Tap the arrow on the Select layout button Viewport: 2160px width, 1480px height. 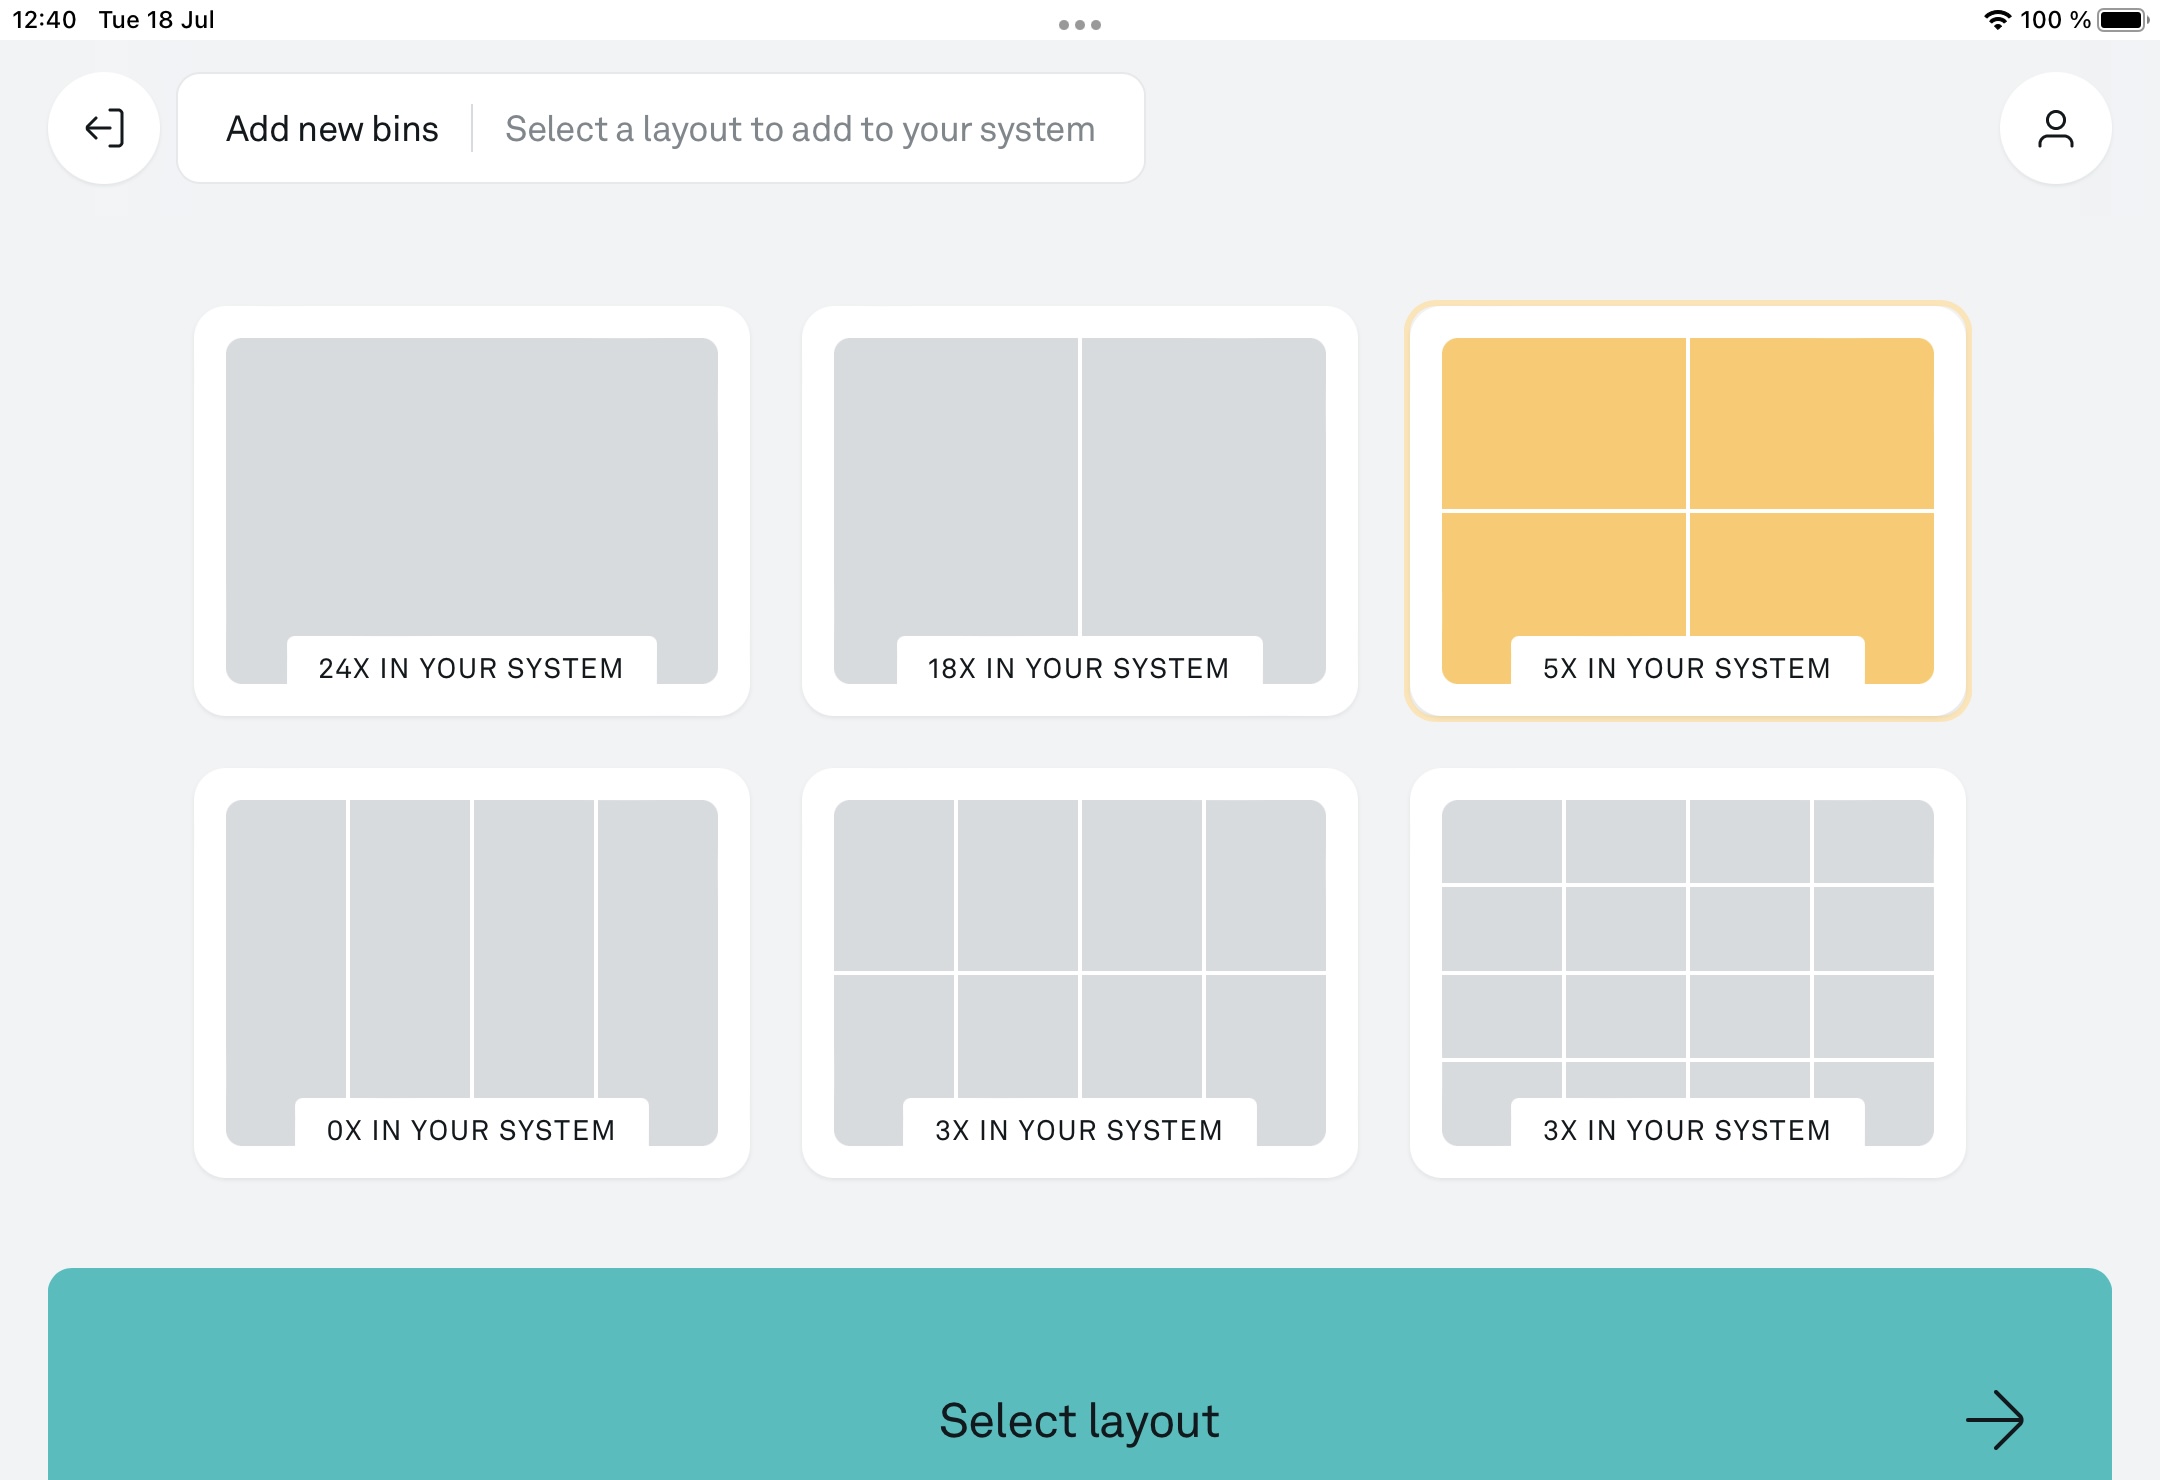click(x=1994, y=1419)
